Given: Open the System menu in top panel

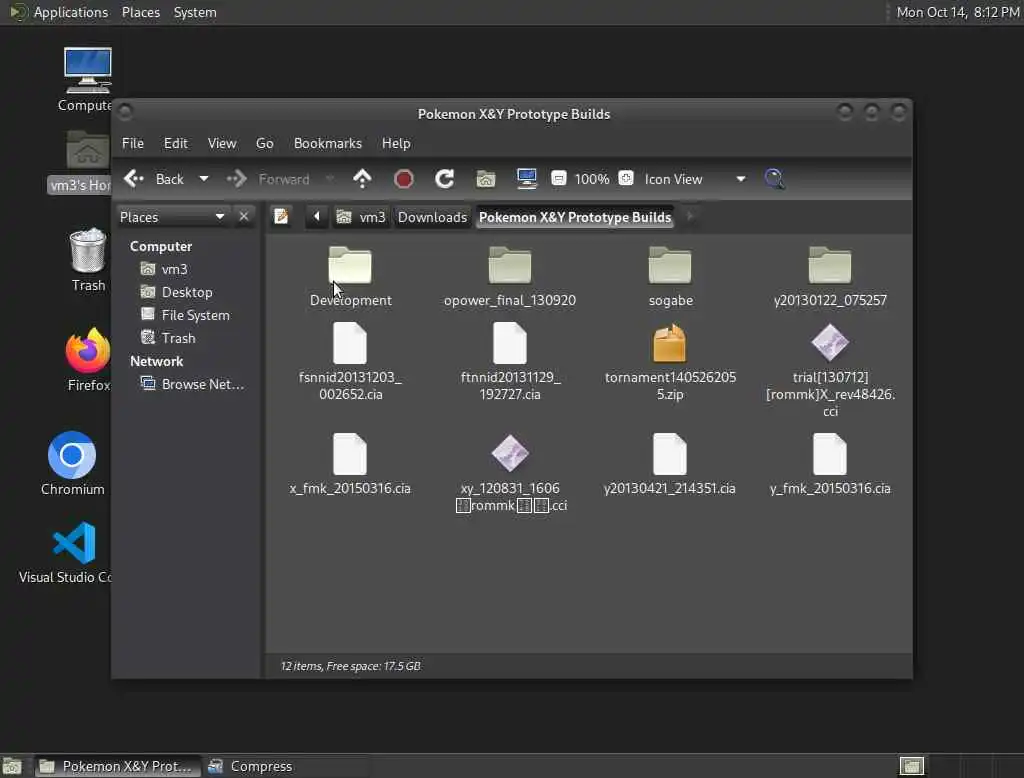Looking at the screenshot, I should coord(195,12).
